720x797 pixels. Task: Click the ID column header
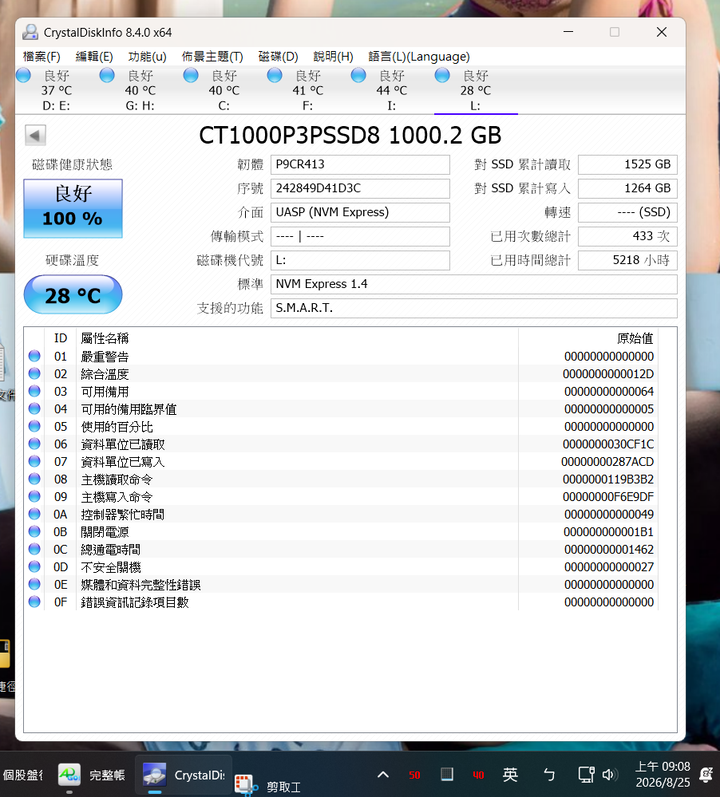click(x=60, y=338)
